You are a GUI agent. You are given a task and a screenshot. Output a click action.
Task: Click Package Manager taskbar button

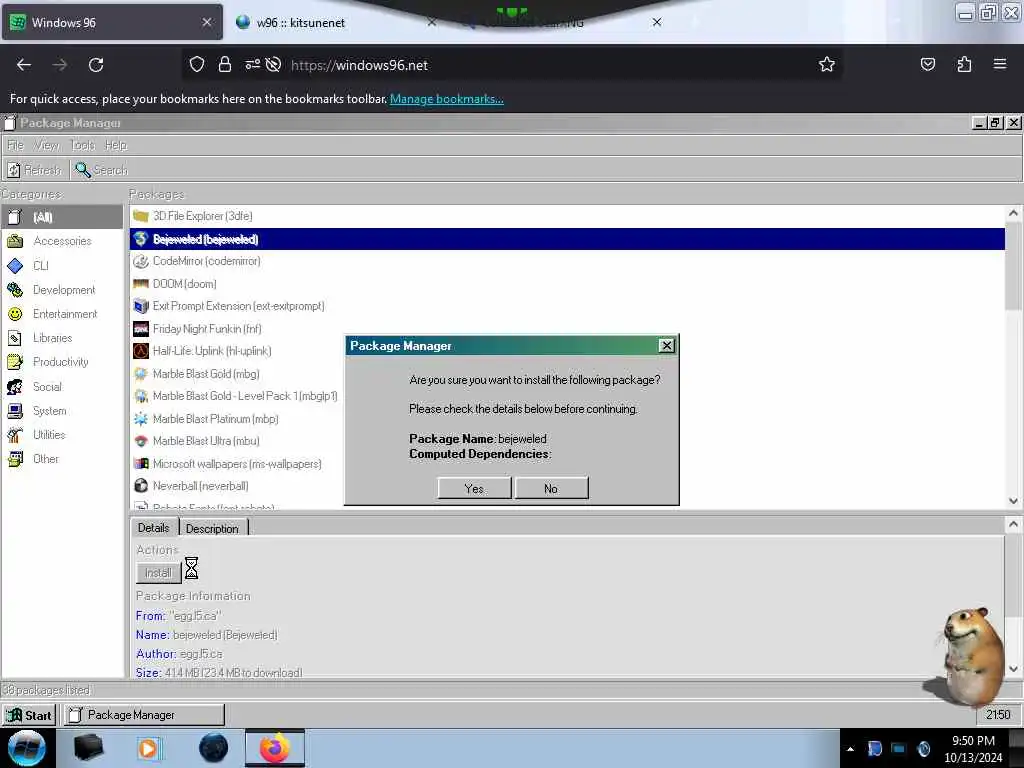[x=144, y=715]
